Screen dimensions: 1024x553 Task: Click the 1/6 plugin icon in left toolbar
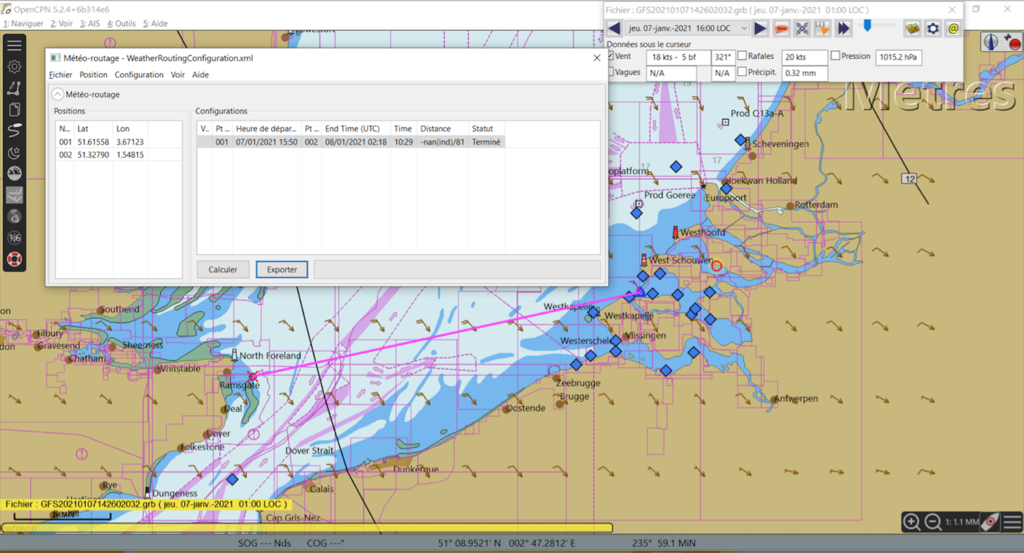14,238
